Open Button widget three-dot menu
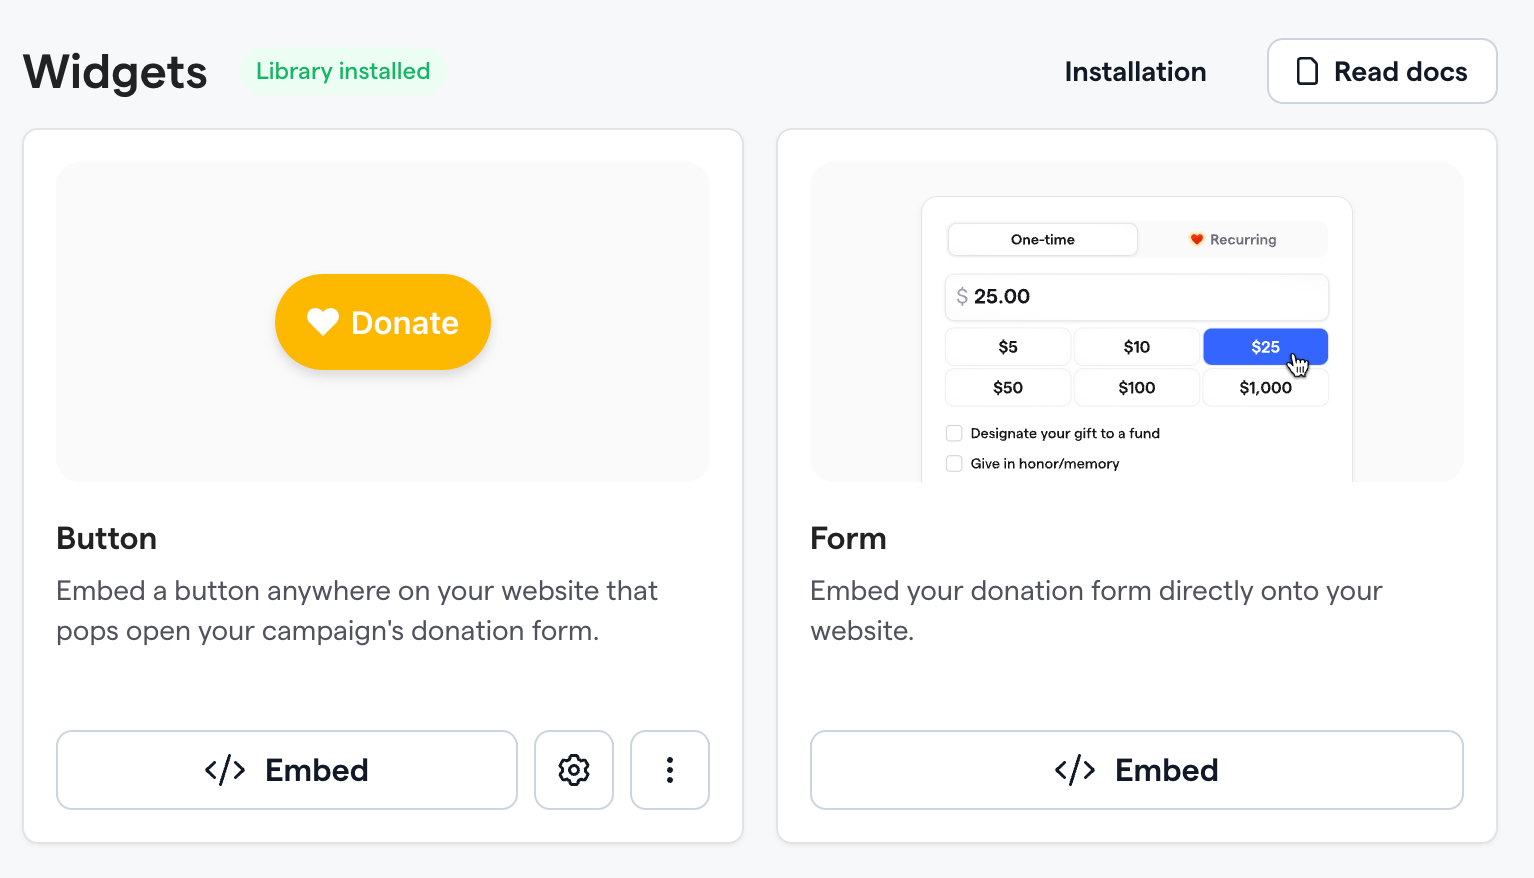 click(x=670, y=770)
